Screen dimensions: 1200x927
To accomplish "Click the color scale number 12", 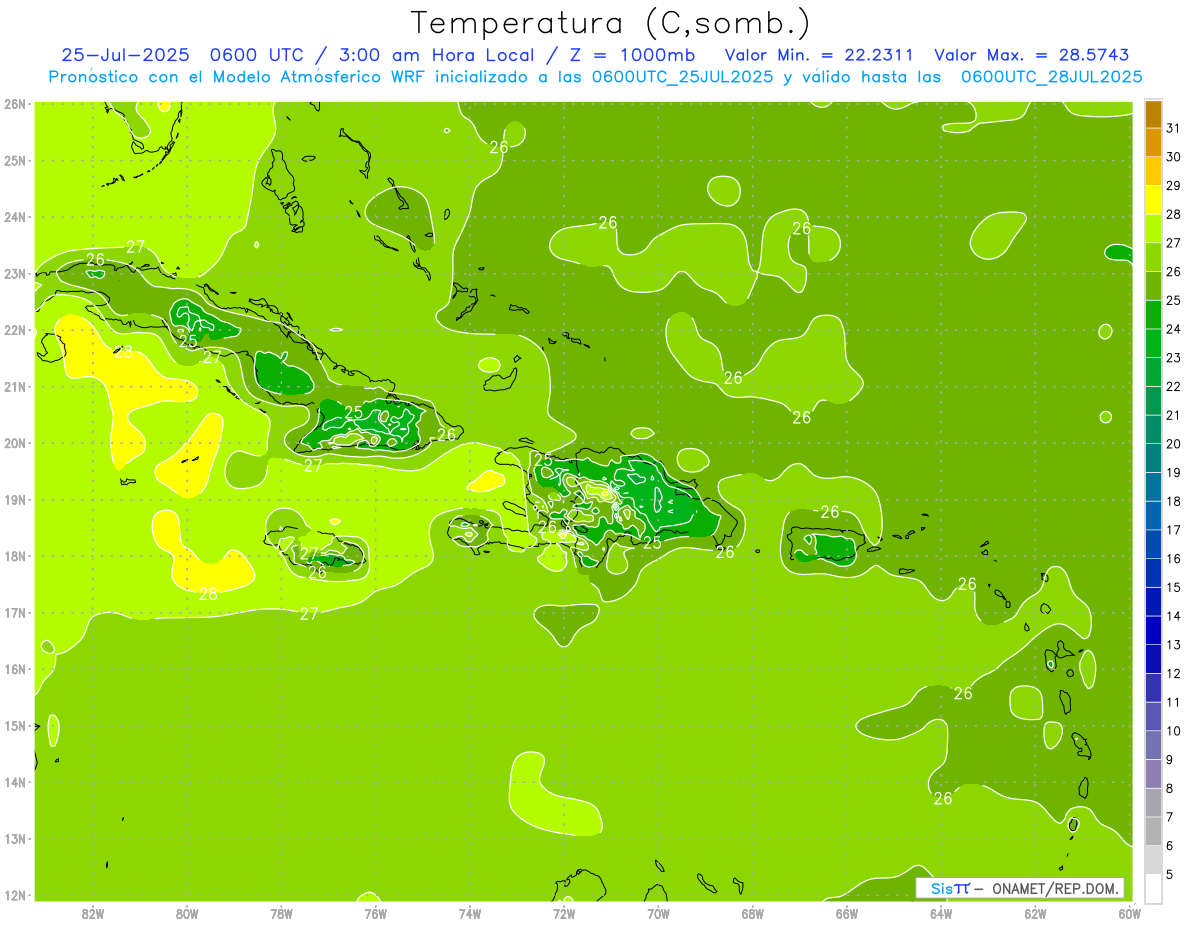I will [1173, 673].
